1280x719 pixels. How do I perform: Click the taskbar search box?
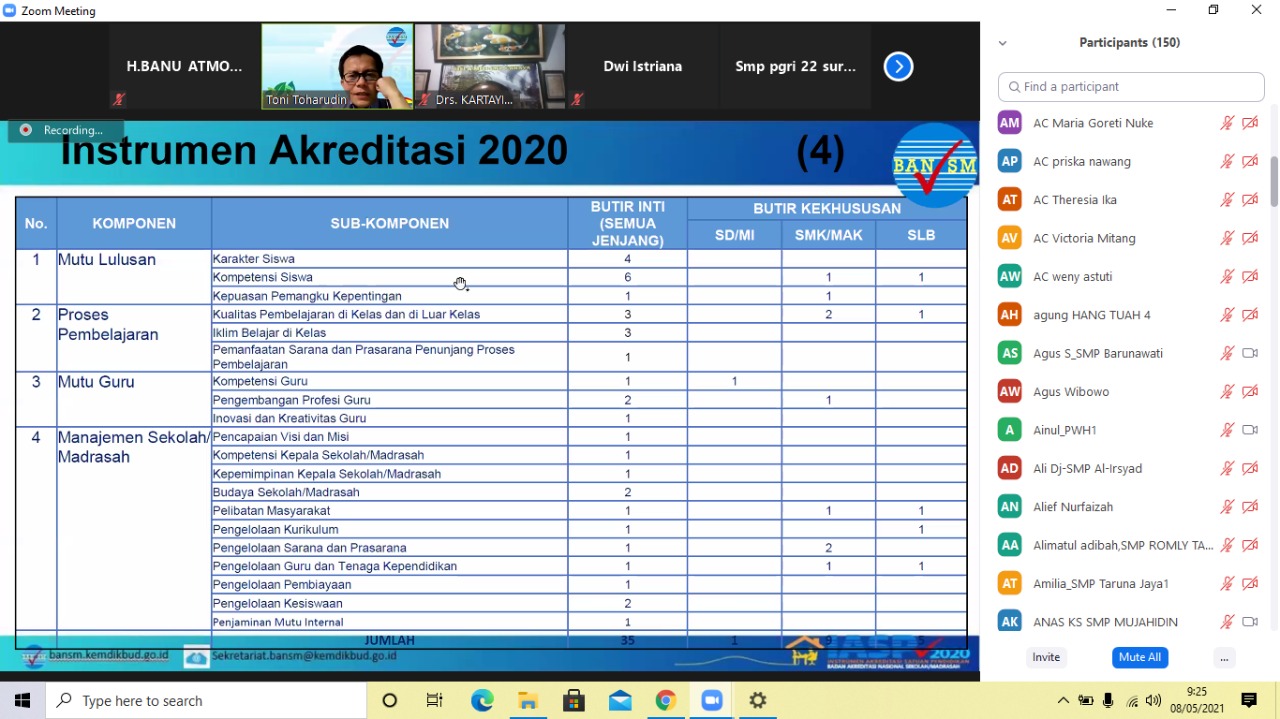206,700
